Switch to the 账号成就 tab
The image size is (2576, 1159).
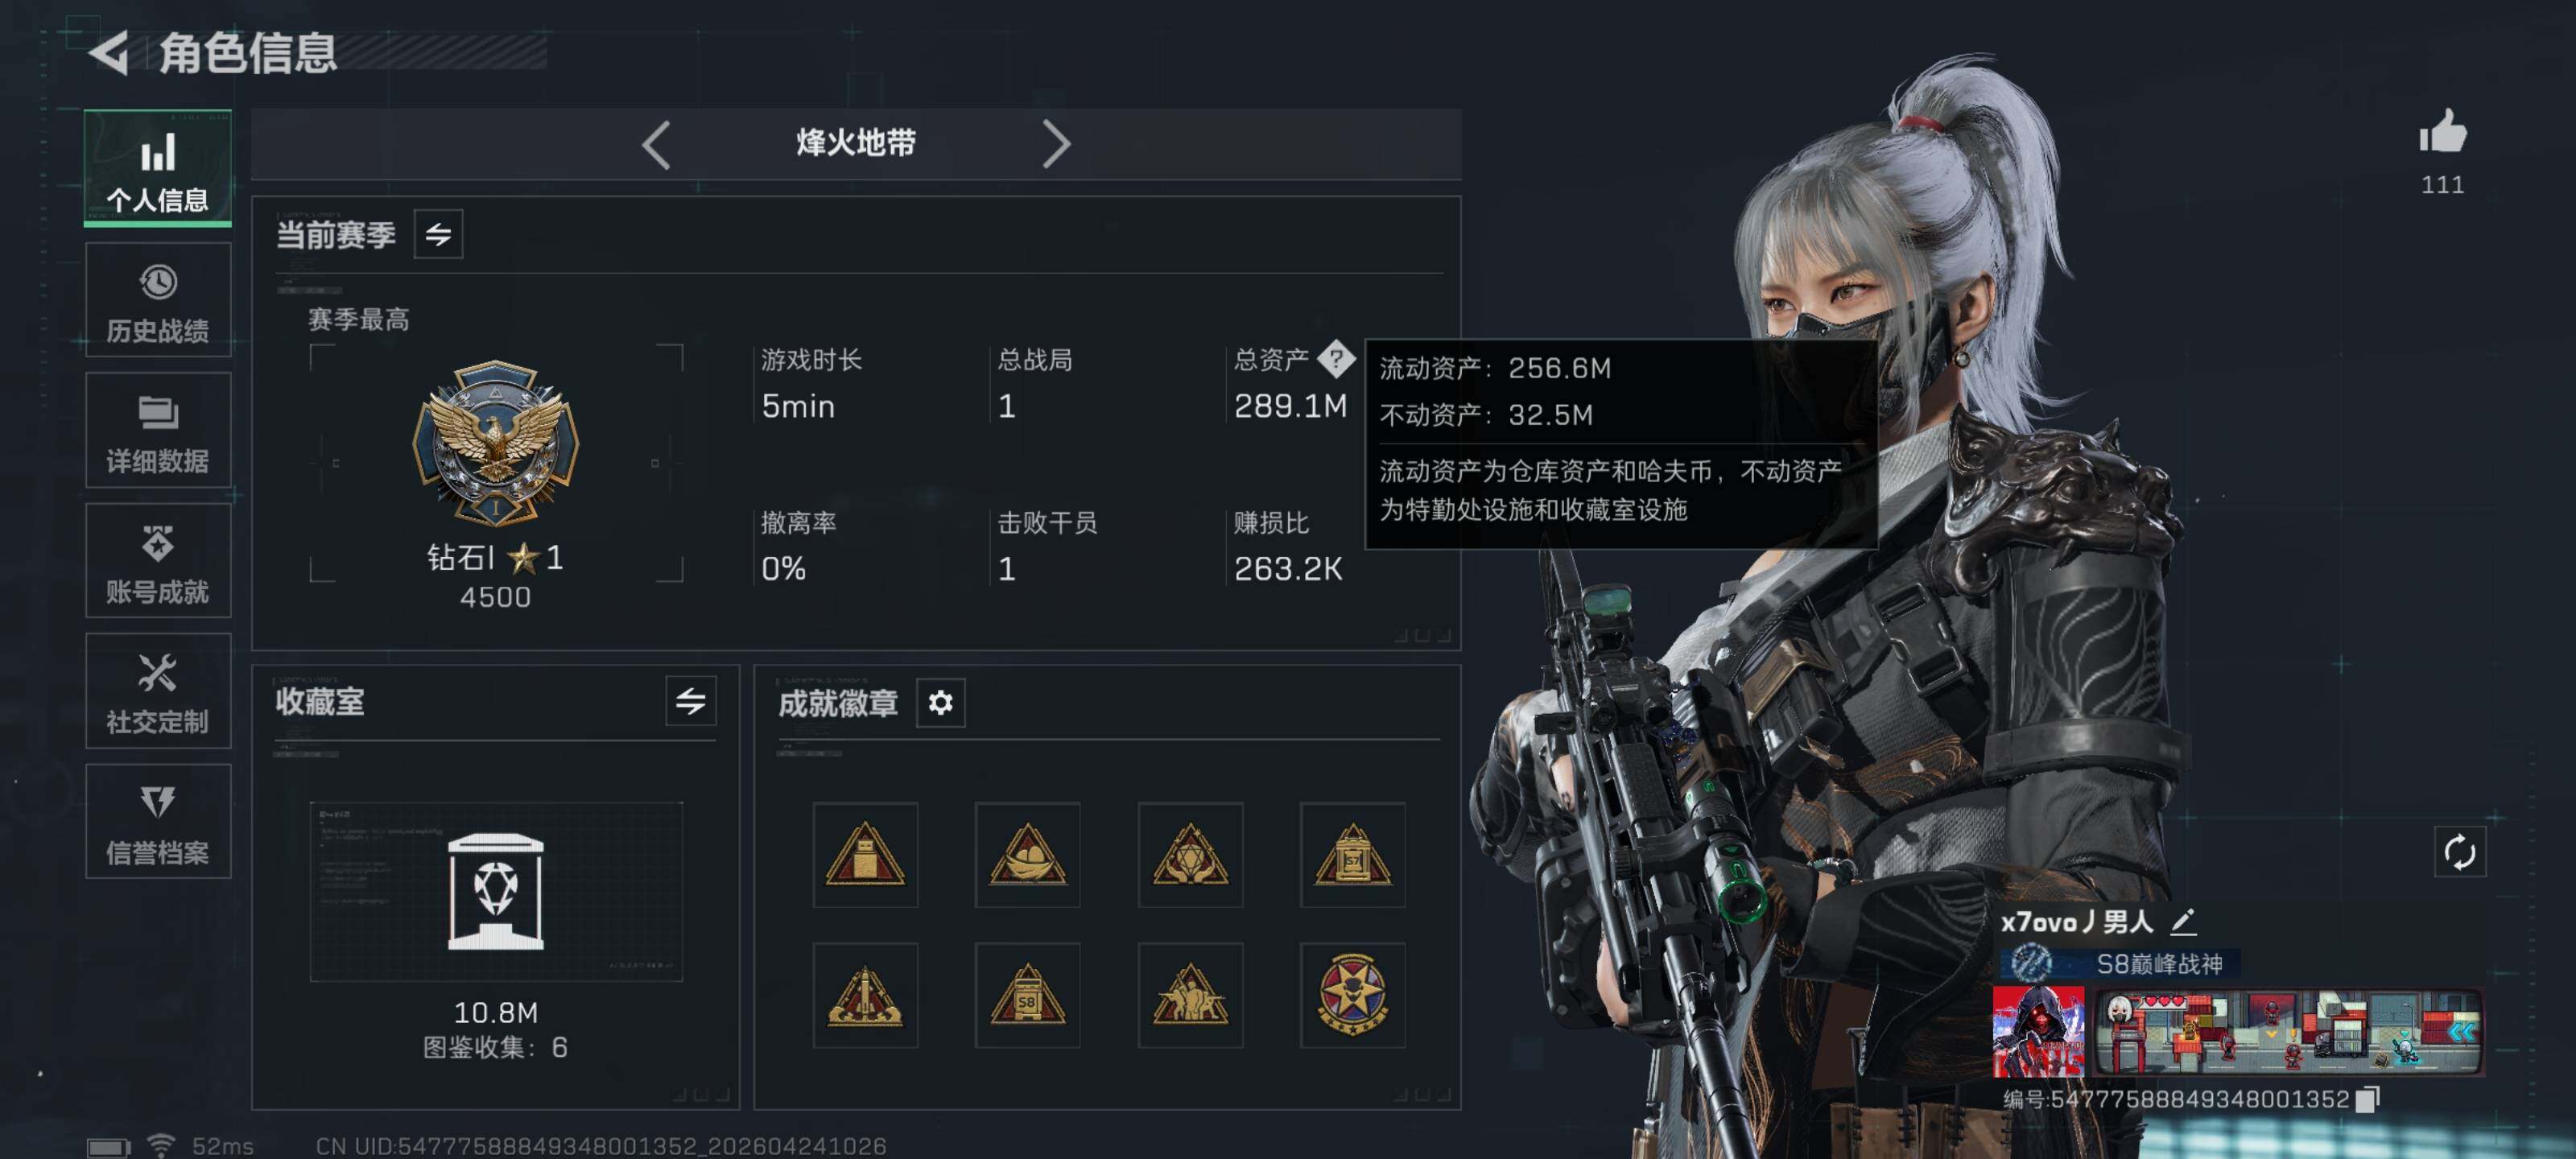click(x=158, y=560)
